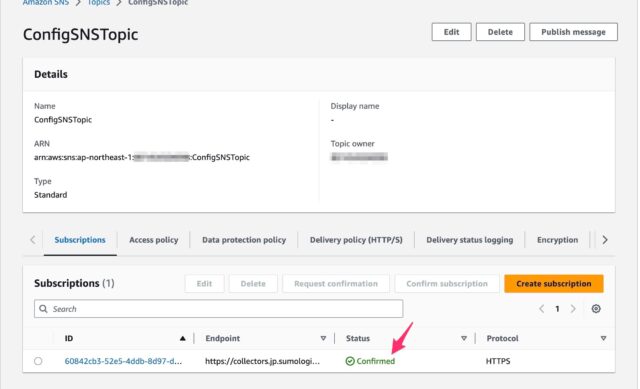This screenshot has height=389, width=640.
Task: Open the Delivery status logging tab
Action: click(469, 240)
